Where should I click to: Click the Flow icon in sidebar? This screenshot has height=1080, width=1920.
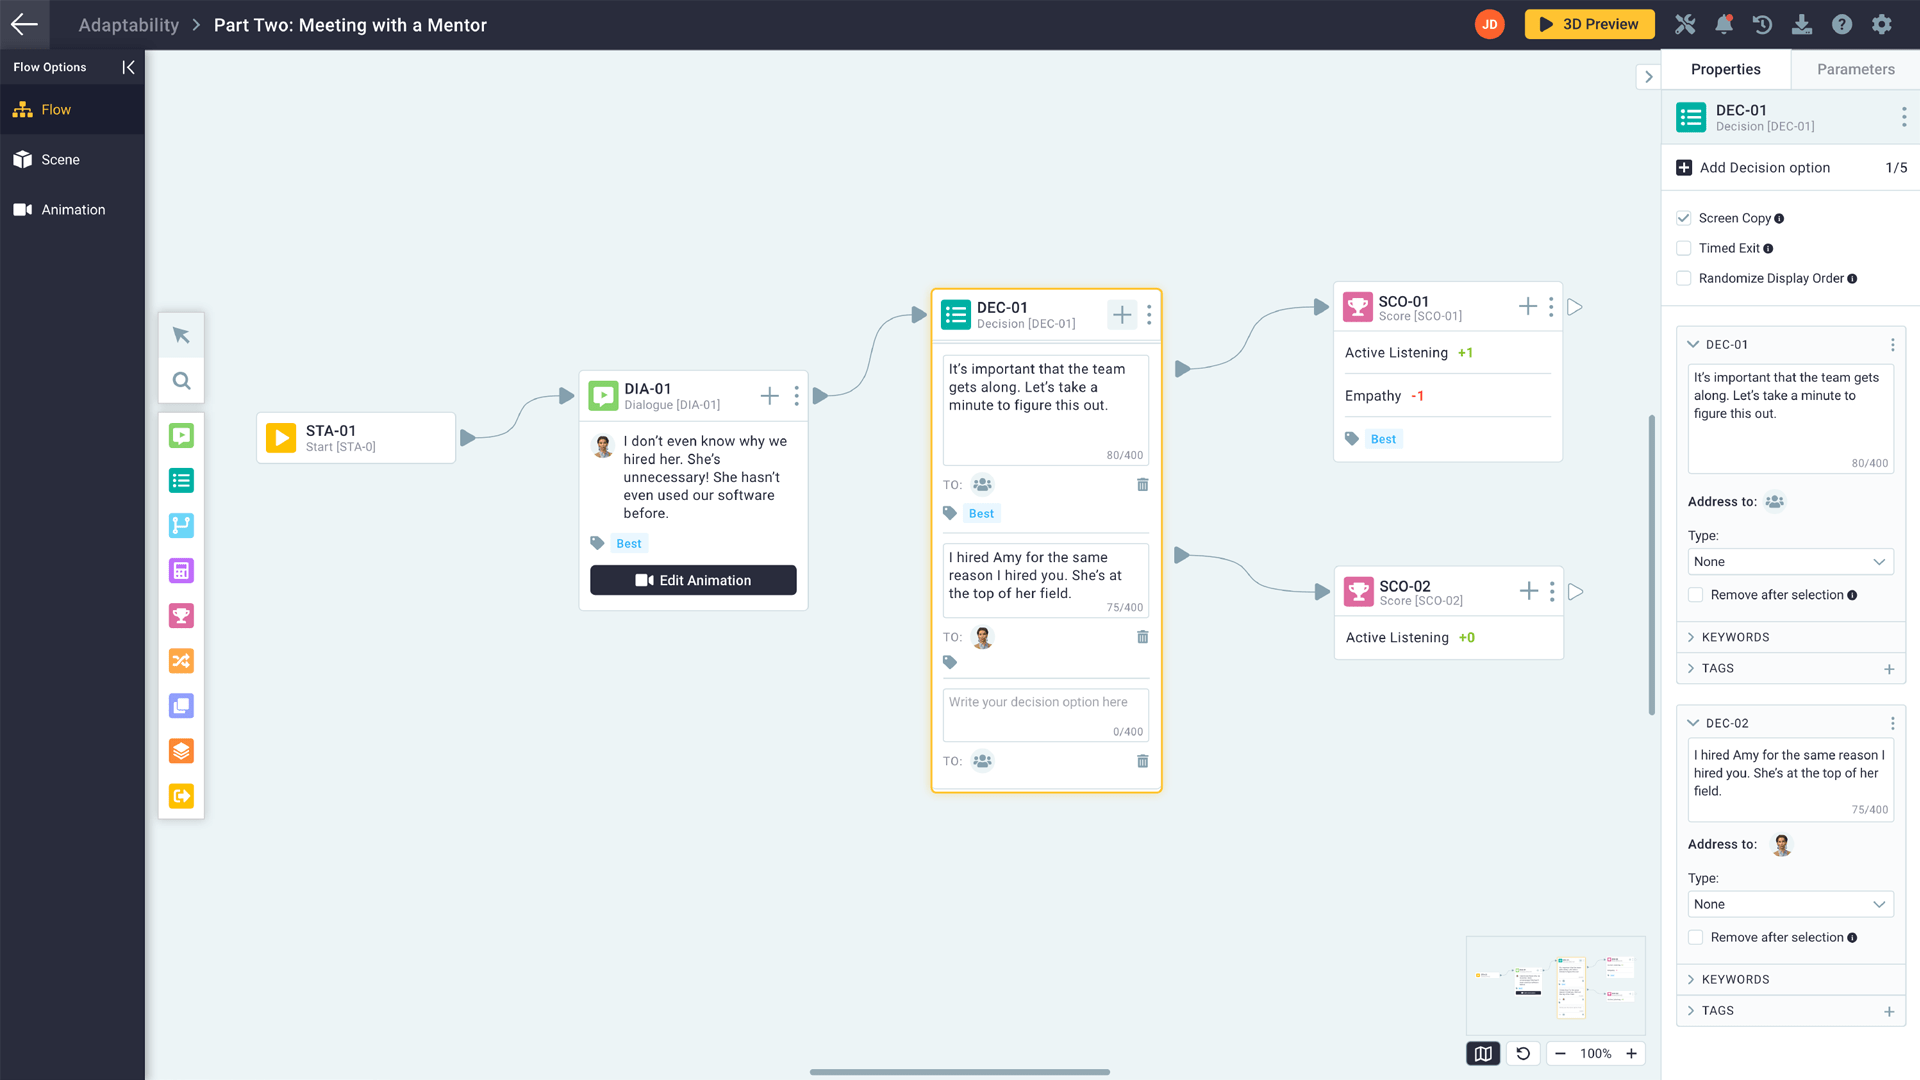pyautogui.click(x=22, y=109)
